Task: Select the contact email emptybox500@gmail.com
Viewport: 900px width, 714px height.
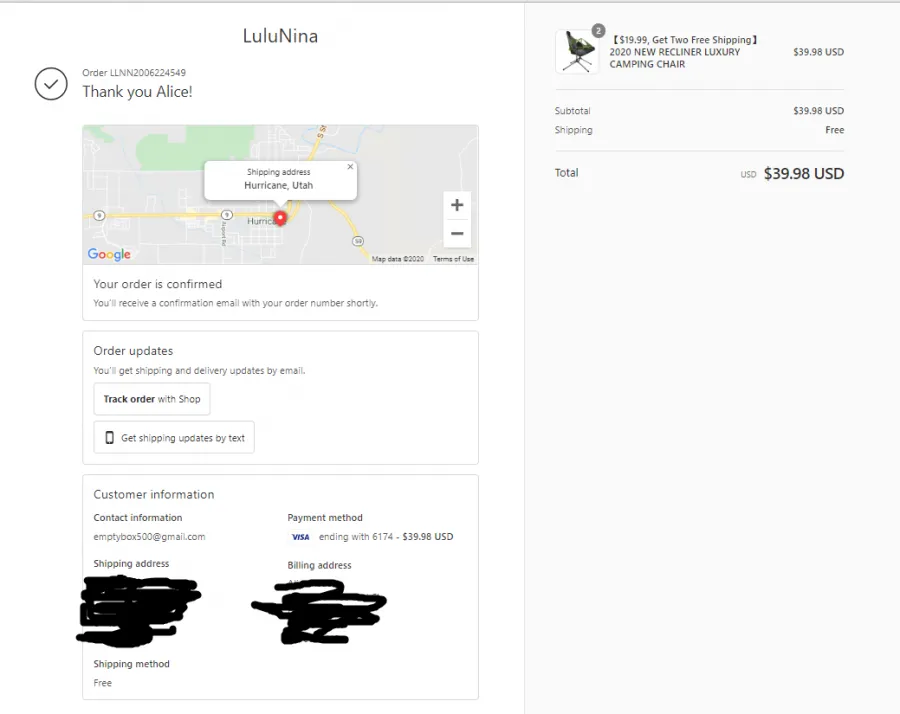Action: click(x=149, y=537)
